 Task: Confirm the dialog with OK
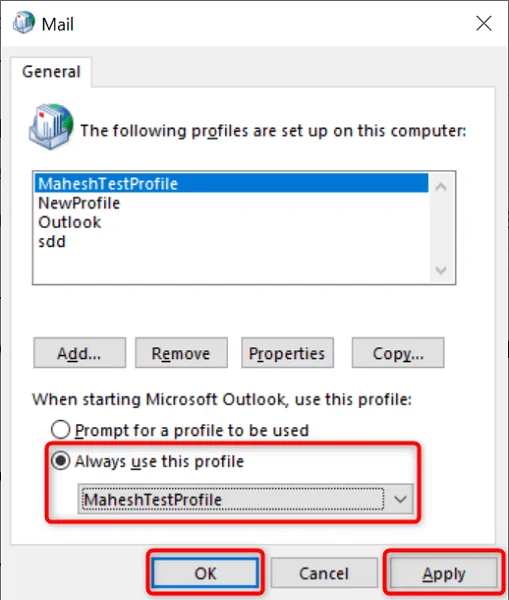pyautogui.click(x=205, y=573)
